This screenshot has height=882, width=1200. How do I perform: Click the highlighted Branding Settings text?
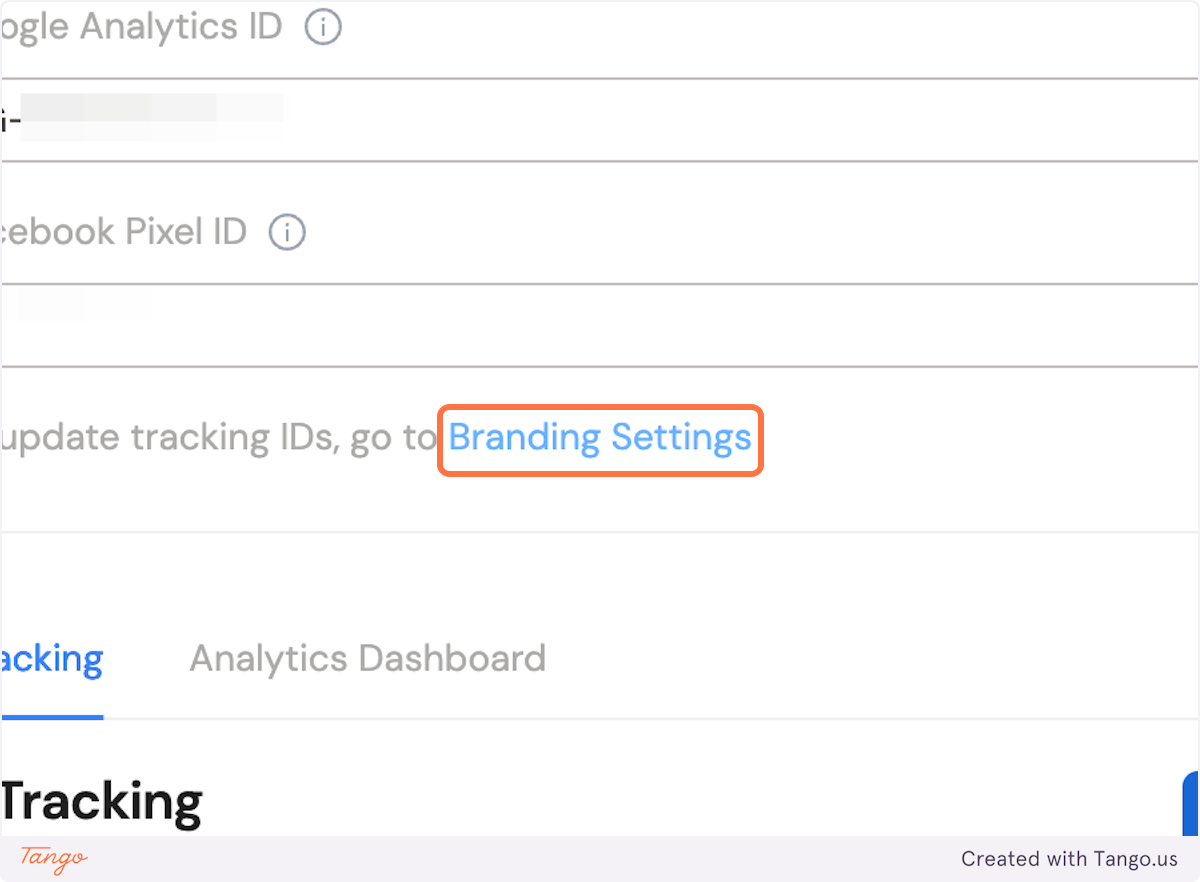click(x=599, y=437)
